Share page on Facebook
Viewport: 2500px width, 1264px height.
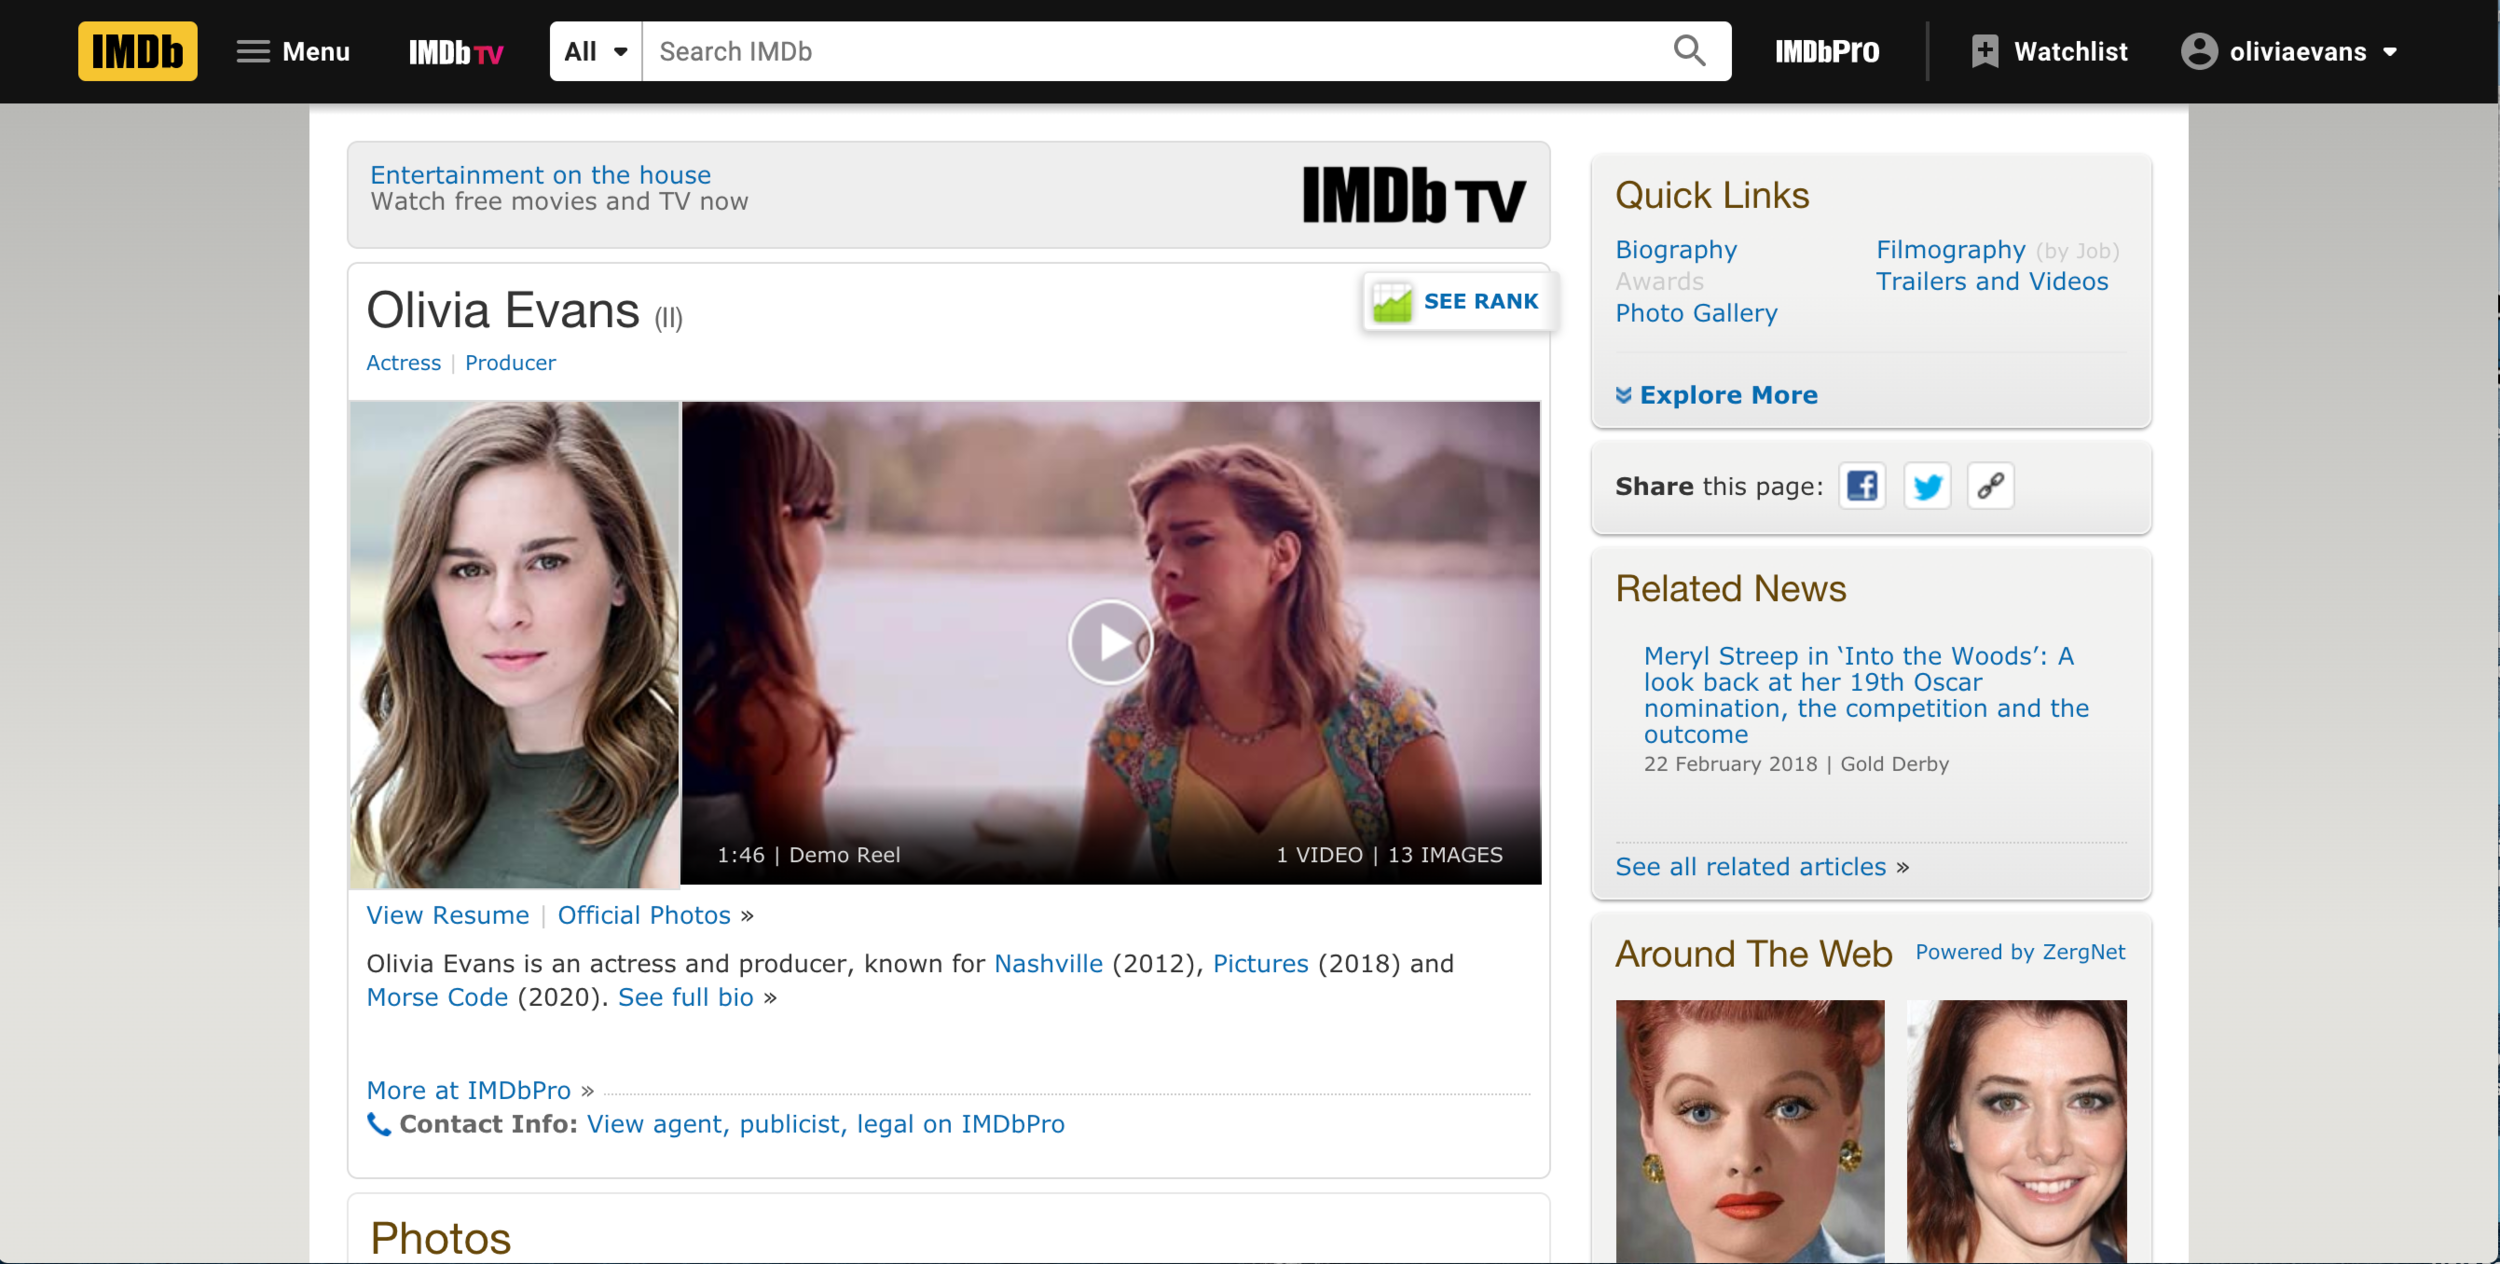1862,486
